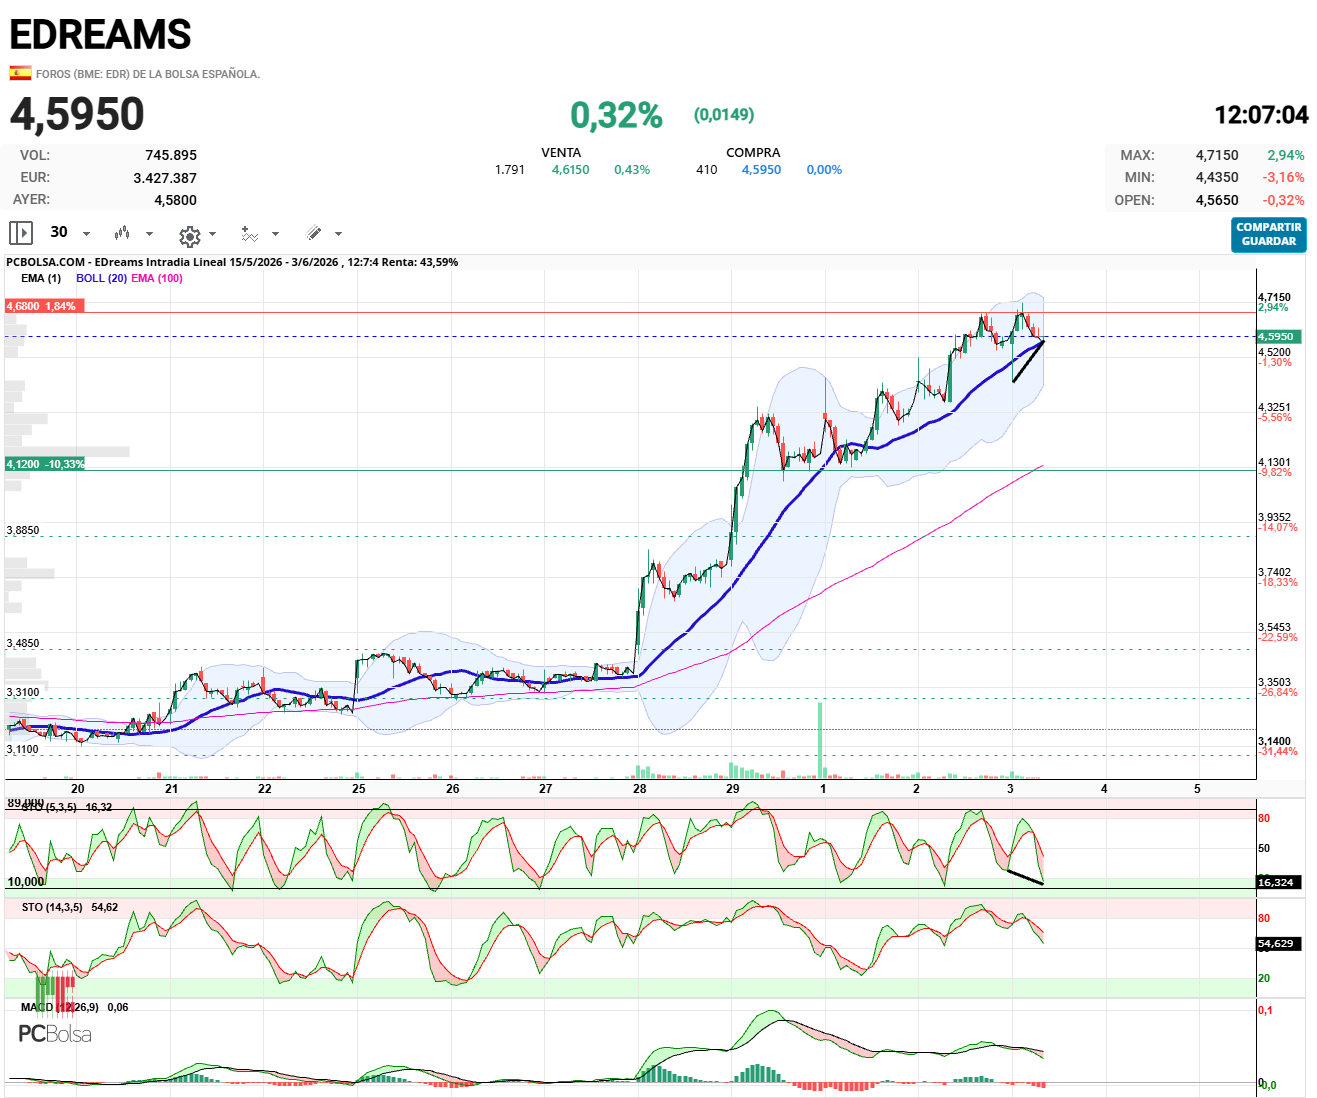Open FOROS (BME: EDR) link
1317x1098 pixels.
148,74
